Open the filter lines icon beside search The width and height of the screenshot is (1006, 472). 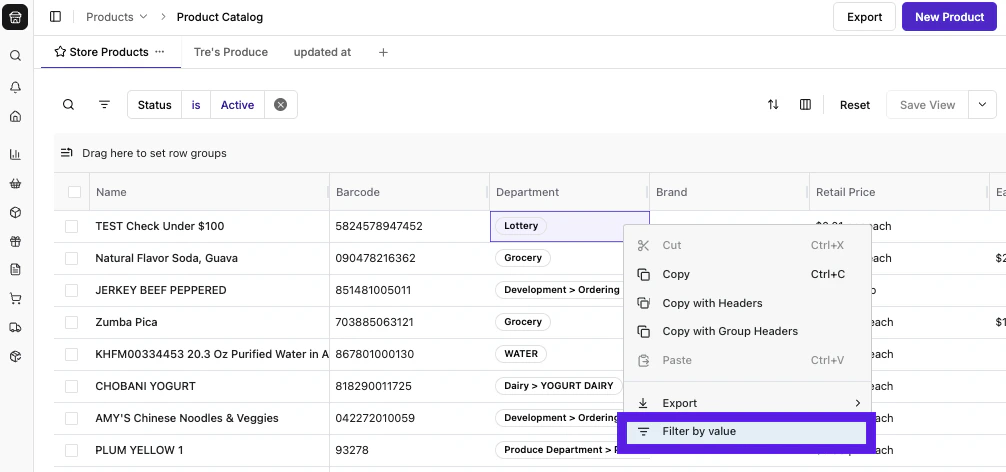click(104, 105)
